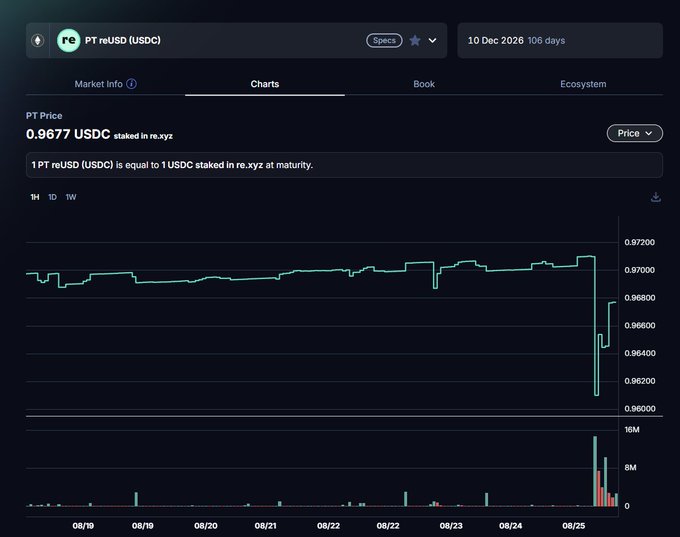Click the PT Price label

click(44, 116)
